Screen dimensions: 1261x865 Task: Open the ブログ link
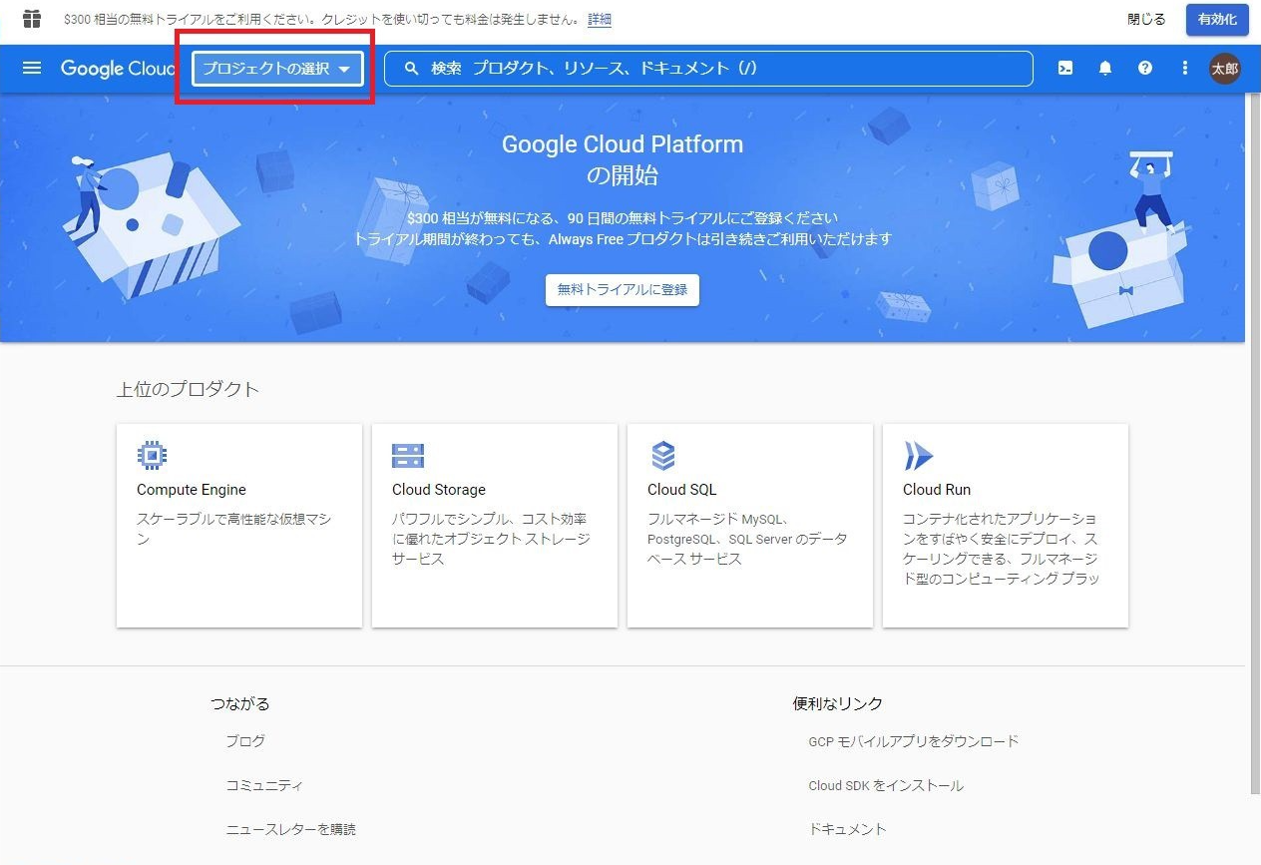(x=245, y=741)
